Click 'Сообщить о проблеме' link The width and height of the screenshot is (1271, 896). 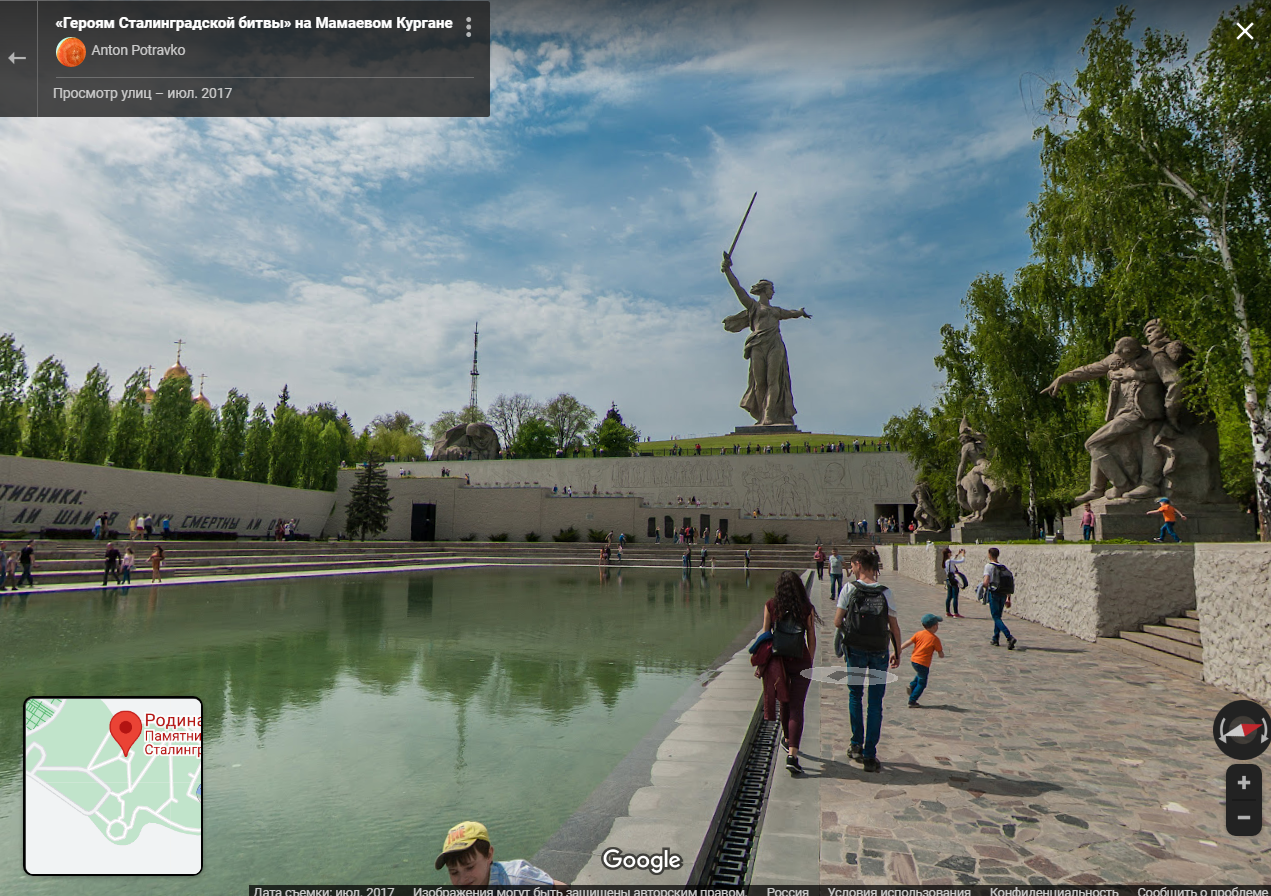click(x=1203, y=891)
